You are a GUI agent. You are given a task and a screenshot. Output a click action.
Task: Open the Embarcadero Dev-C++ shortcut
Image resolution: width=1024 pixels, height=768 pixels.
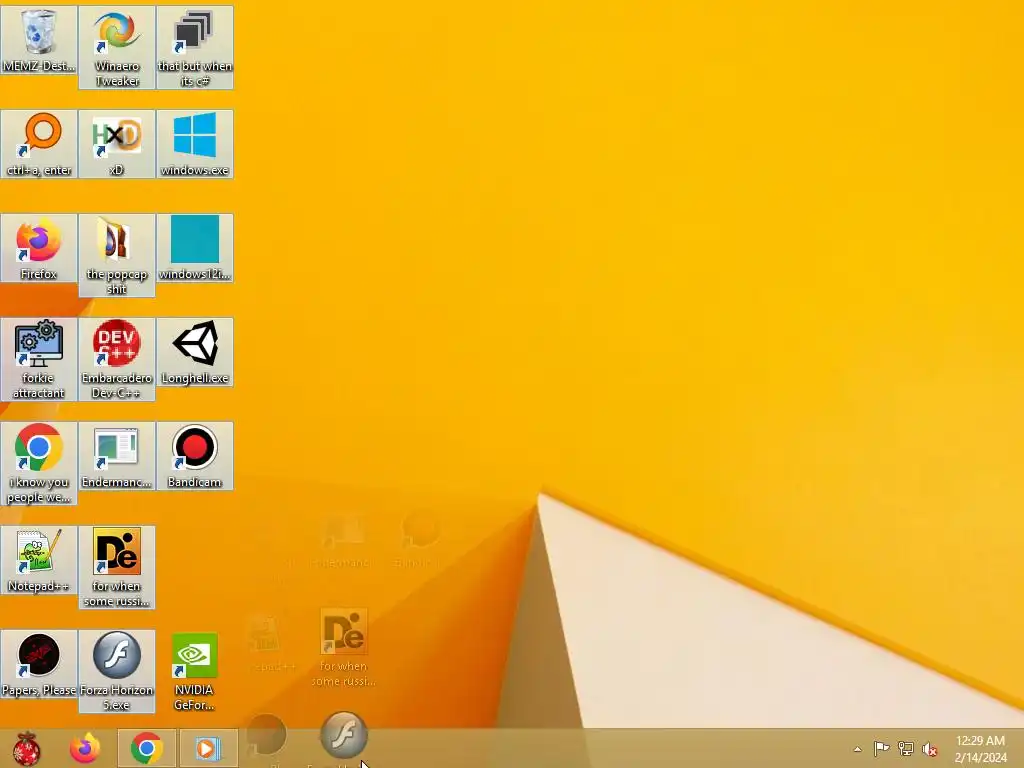pos(117,359)
